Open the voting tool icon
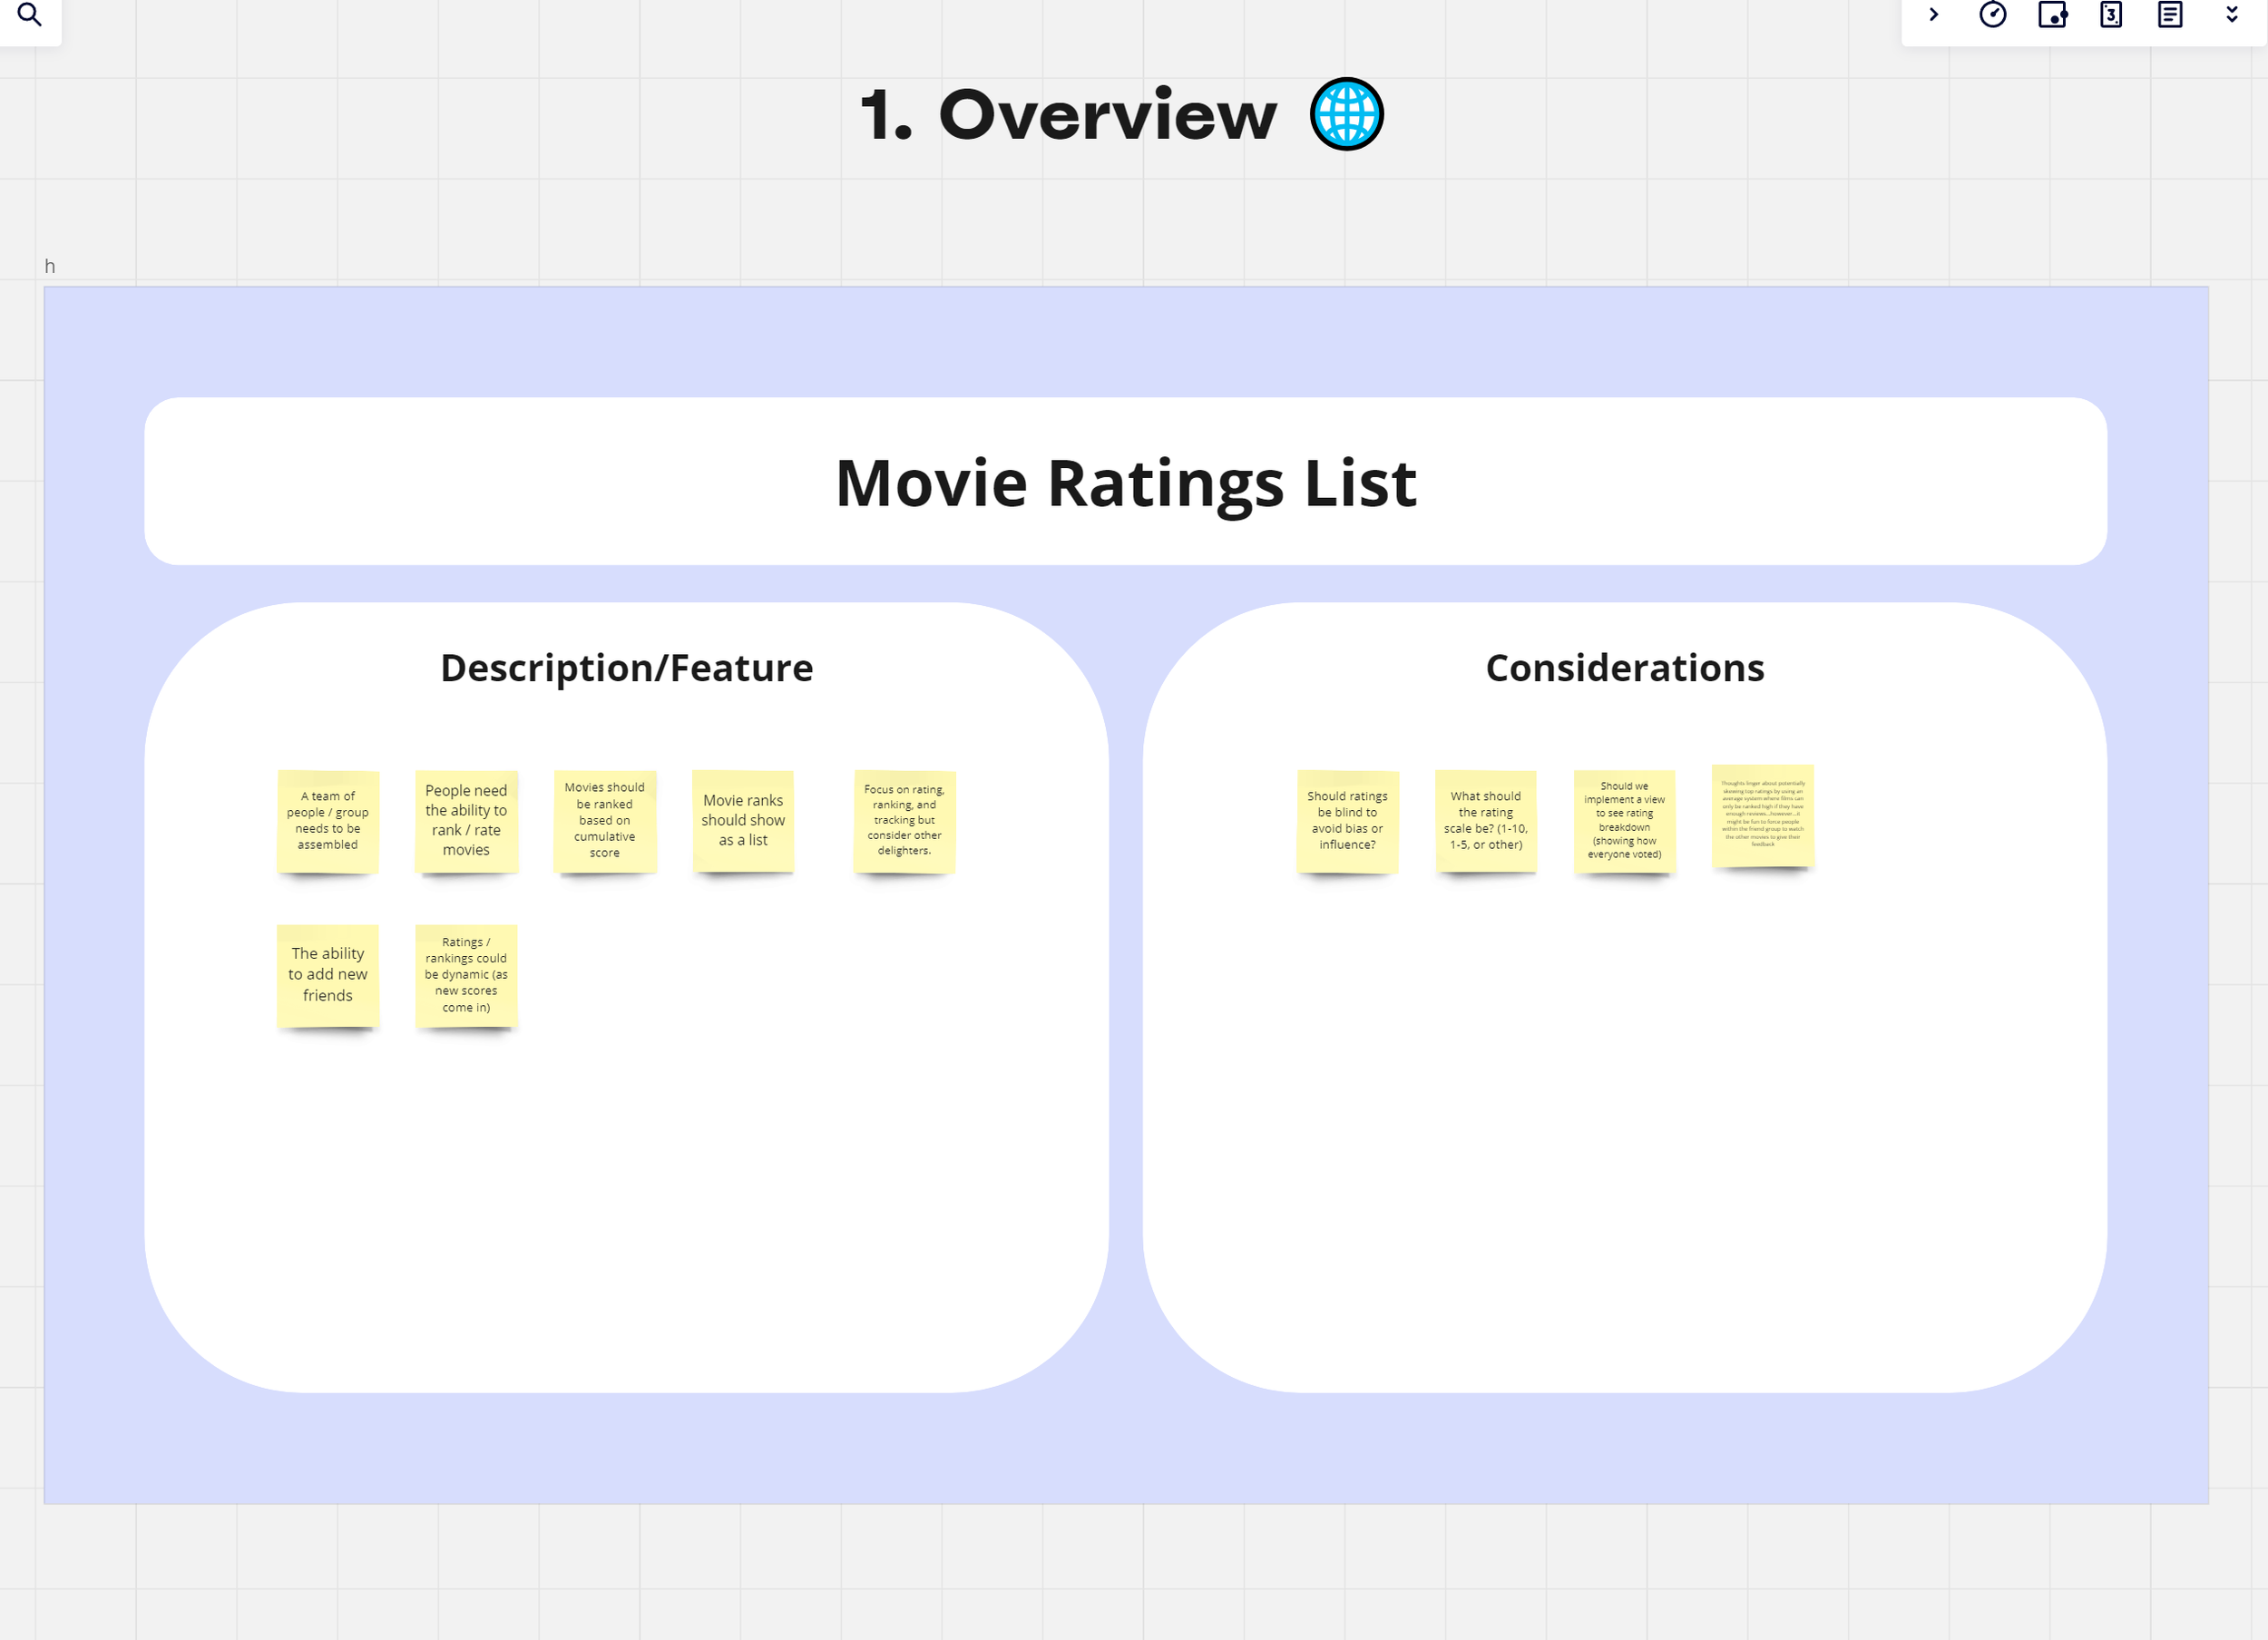2268x1640 pixels. (2052, 15)
